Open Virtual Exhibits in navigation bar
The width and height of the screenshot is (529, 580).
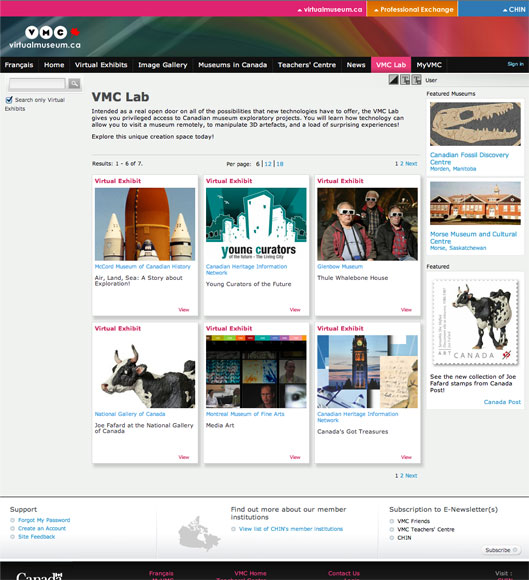pyautogui.click(x=101, y=65)
